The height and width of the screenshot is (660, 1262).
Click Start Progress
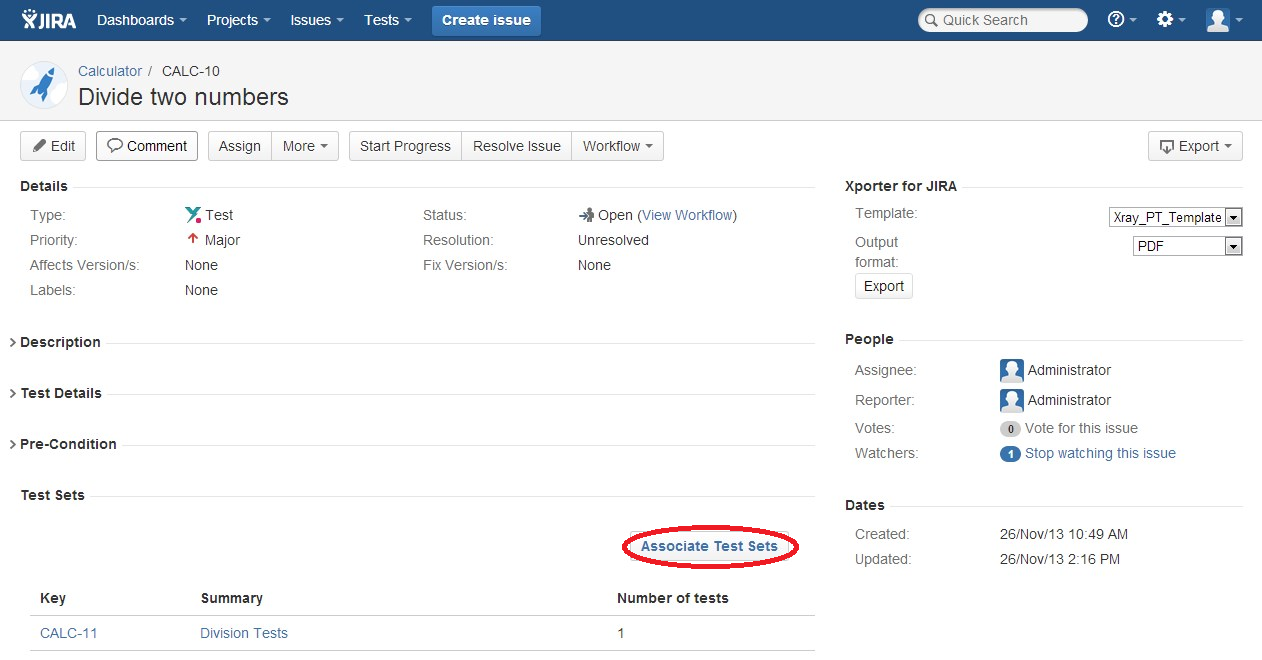pyautogui.click(x=405, y=146)
